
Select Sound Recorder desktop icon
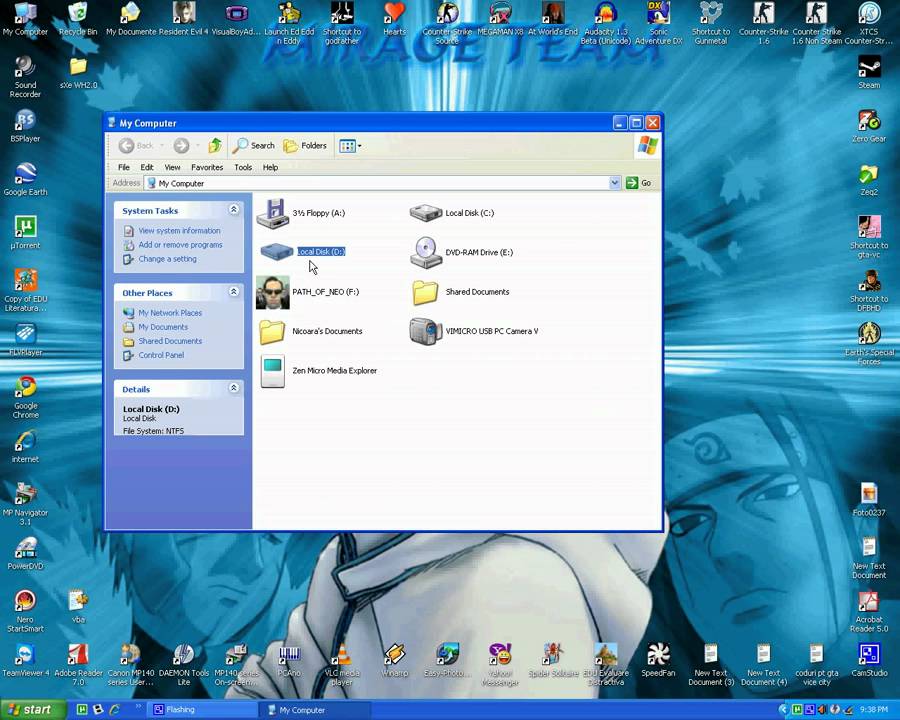click(x=25, y=76)
